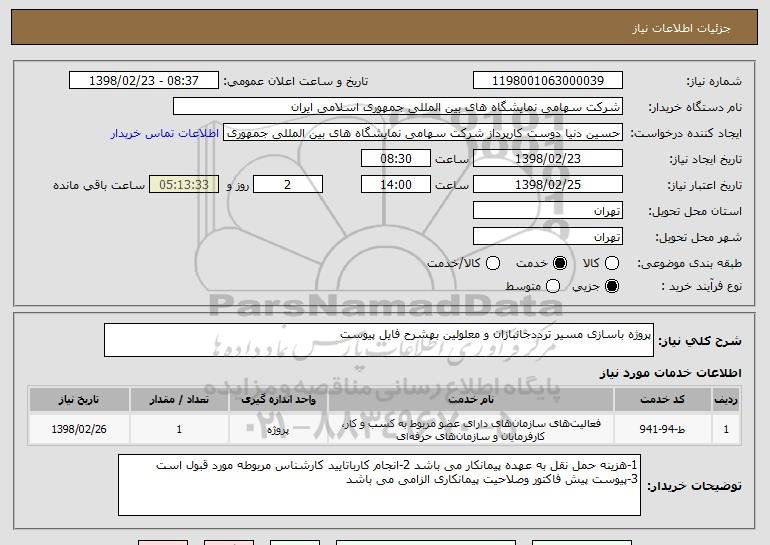The image size is (770, 545).
Task: Click the creation date field 1398/02/23
Action: click(548, 159)
